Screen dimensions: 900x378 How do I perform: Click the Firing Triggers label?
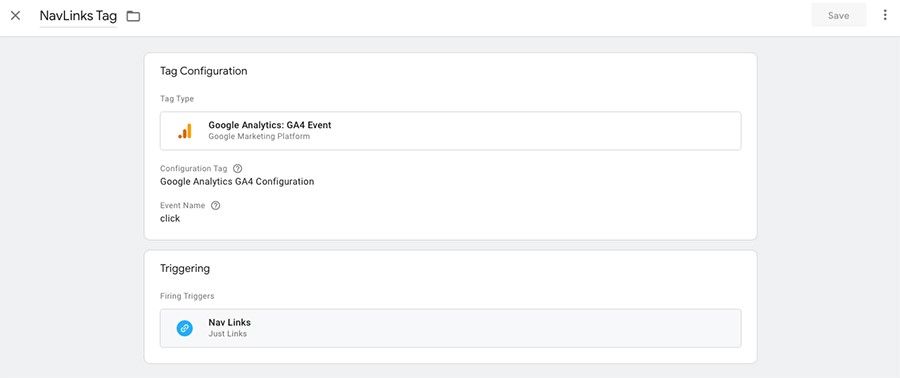[187, 296]
